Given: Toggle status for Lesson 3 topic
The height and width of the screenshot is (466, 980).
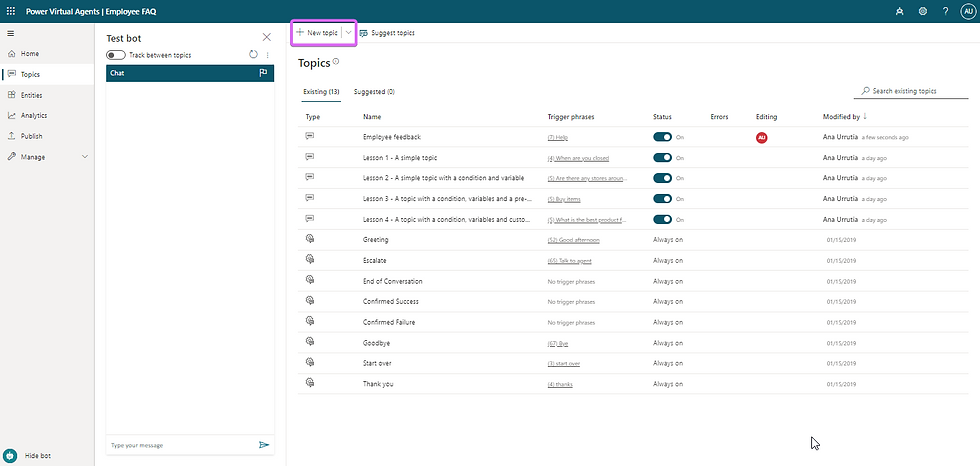Looking at the screenshot, I should [662, 199].
